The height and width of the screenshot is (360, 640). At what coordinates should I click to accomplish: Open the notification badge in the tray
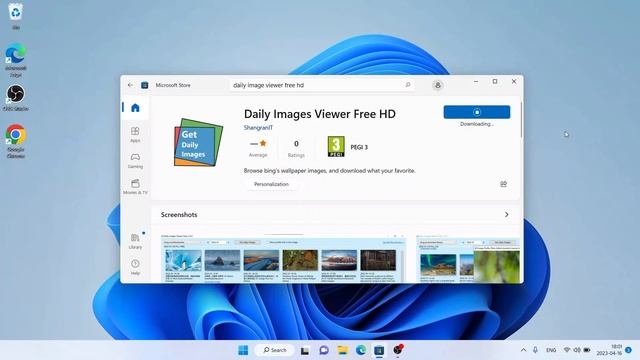pos(629,350)
